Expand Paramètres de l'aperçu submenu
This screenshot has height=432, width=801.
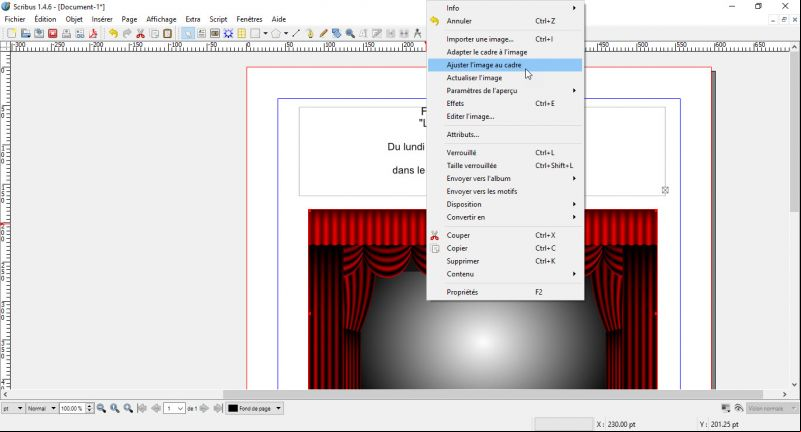[505, 90]
